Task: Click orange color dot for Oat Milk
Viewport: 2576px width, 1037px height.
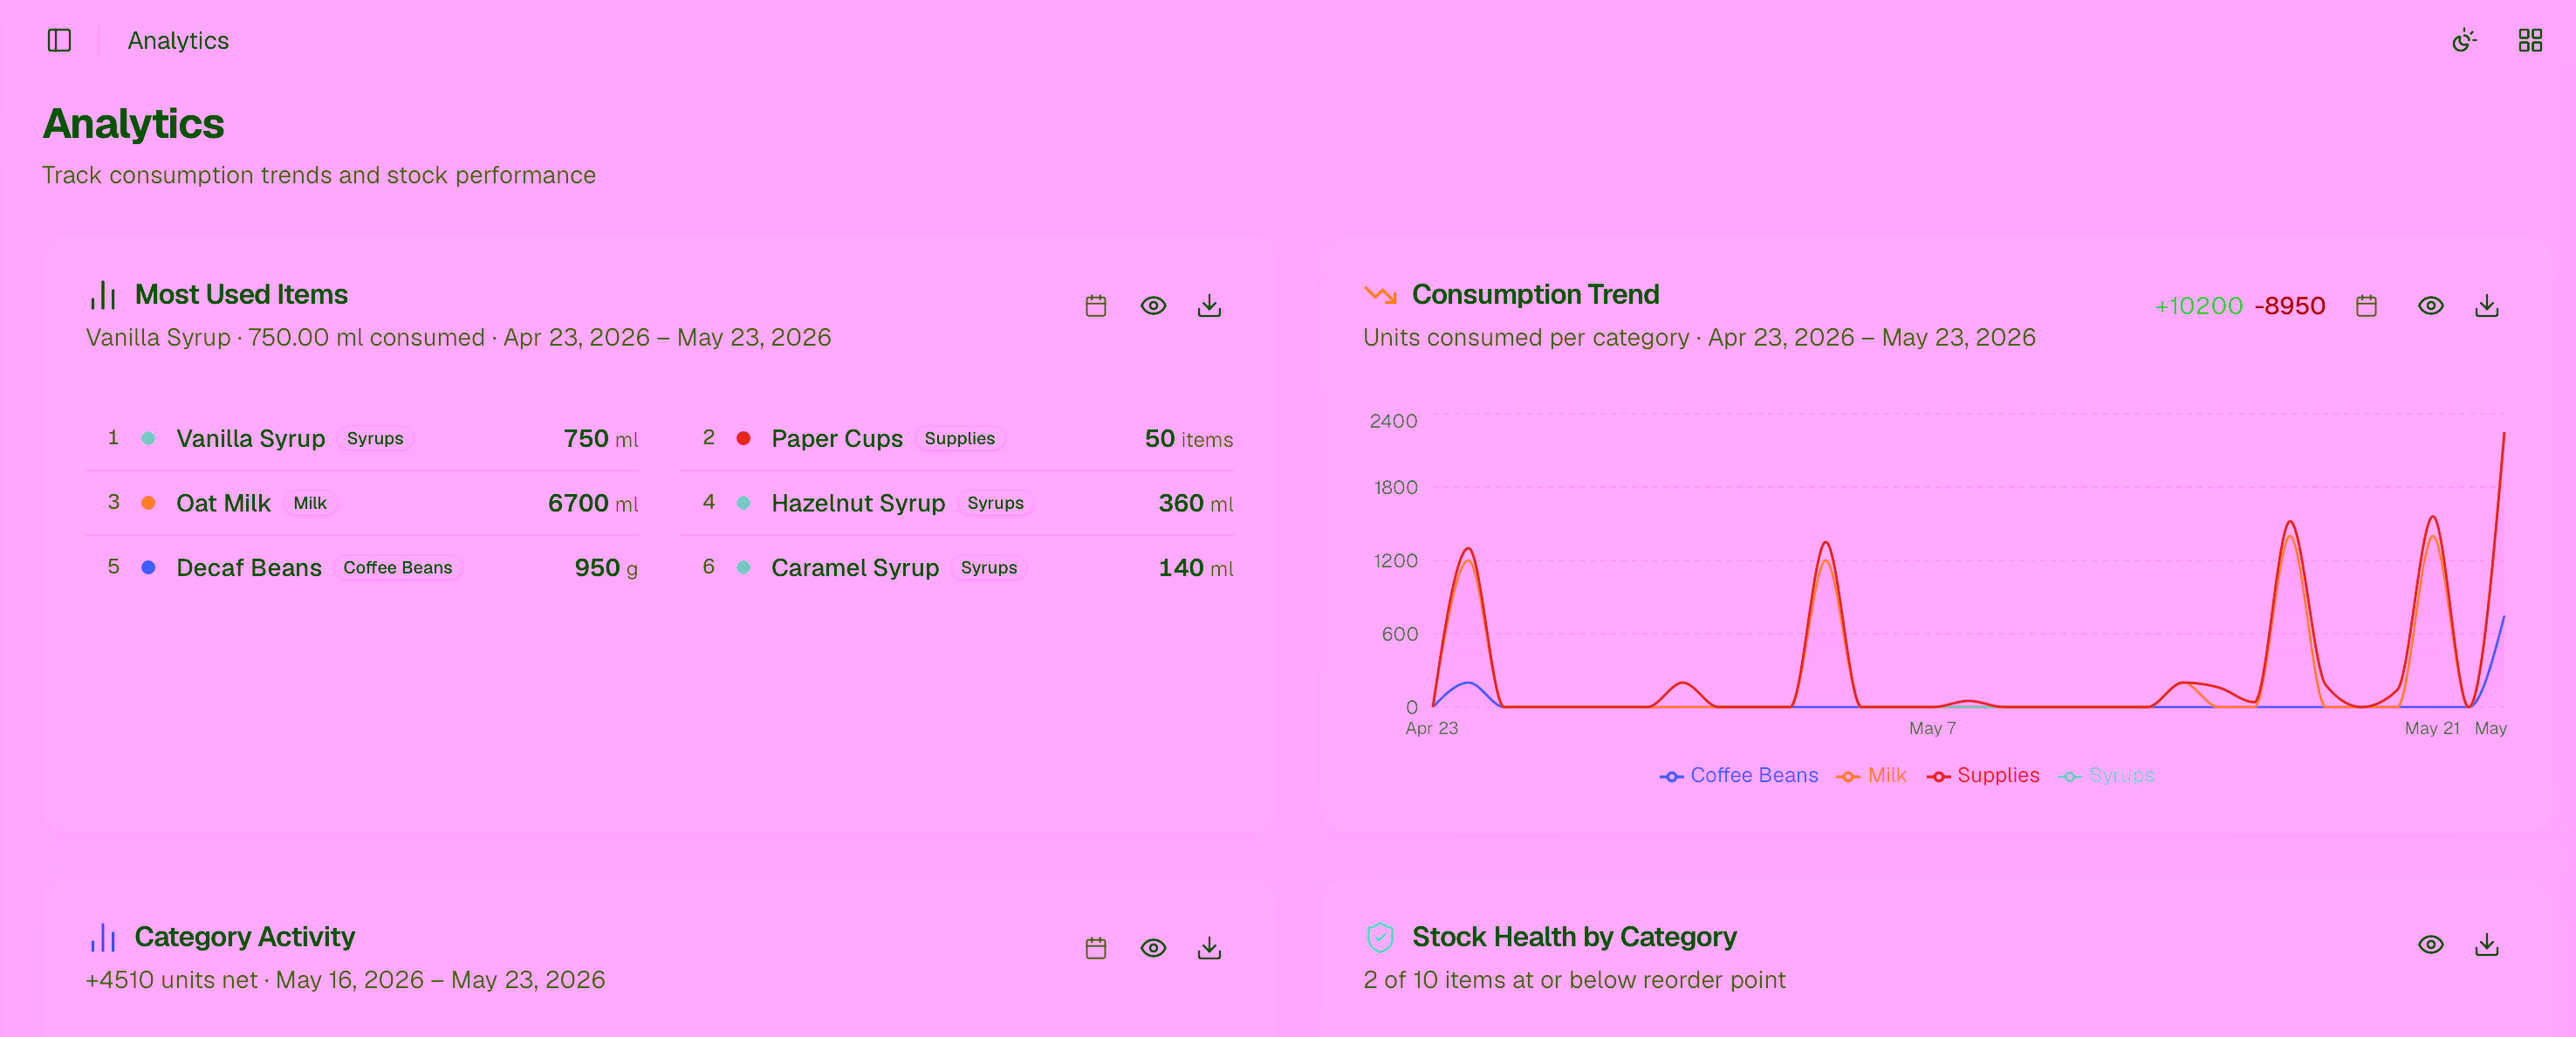Action: [148, 503]
